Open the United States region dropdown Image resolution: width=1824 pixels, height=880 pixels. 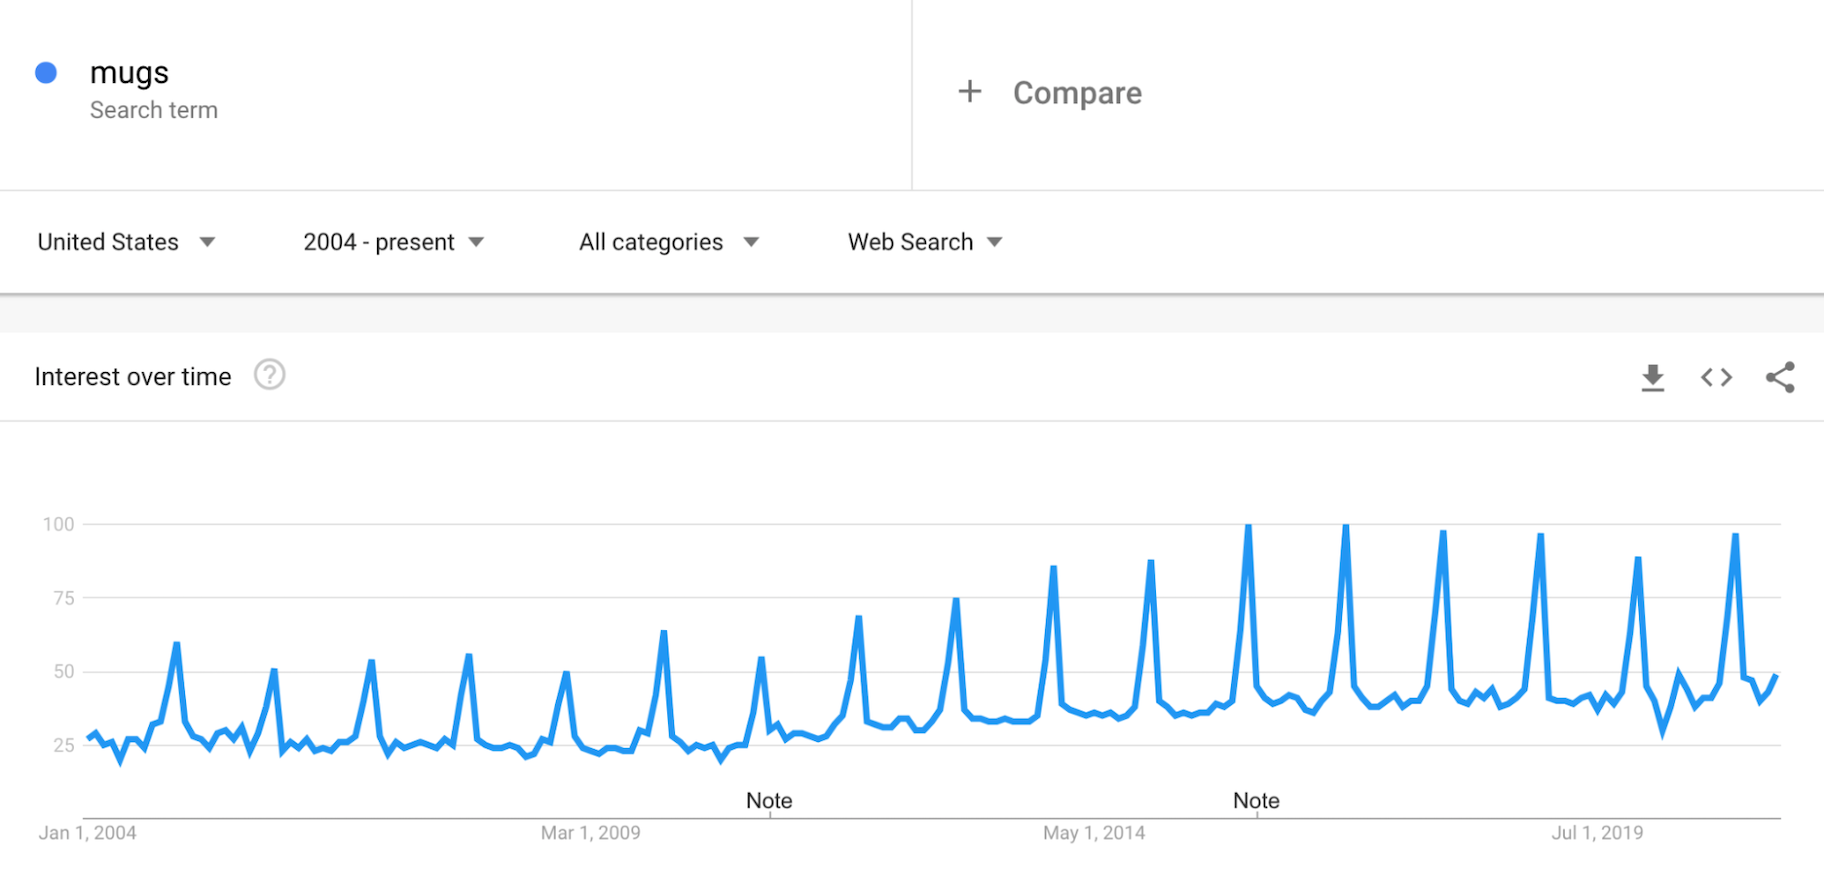tap(126, 242)
